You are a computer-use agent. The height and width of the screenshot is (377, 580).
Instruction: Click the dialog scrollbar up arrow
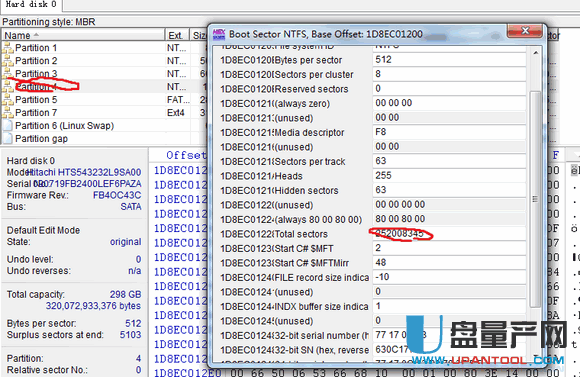(x=535, y=53)
